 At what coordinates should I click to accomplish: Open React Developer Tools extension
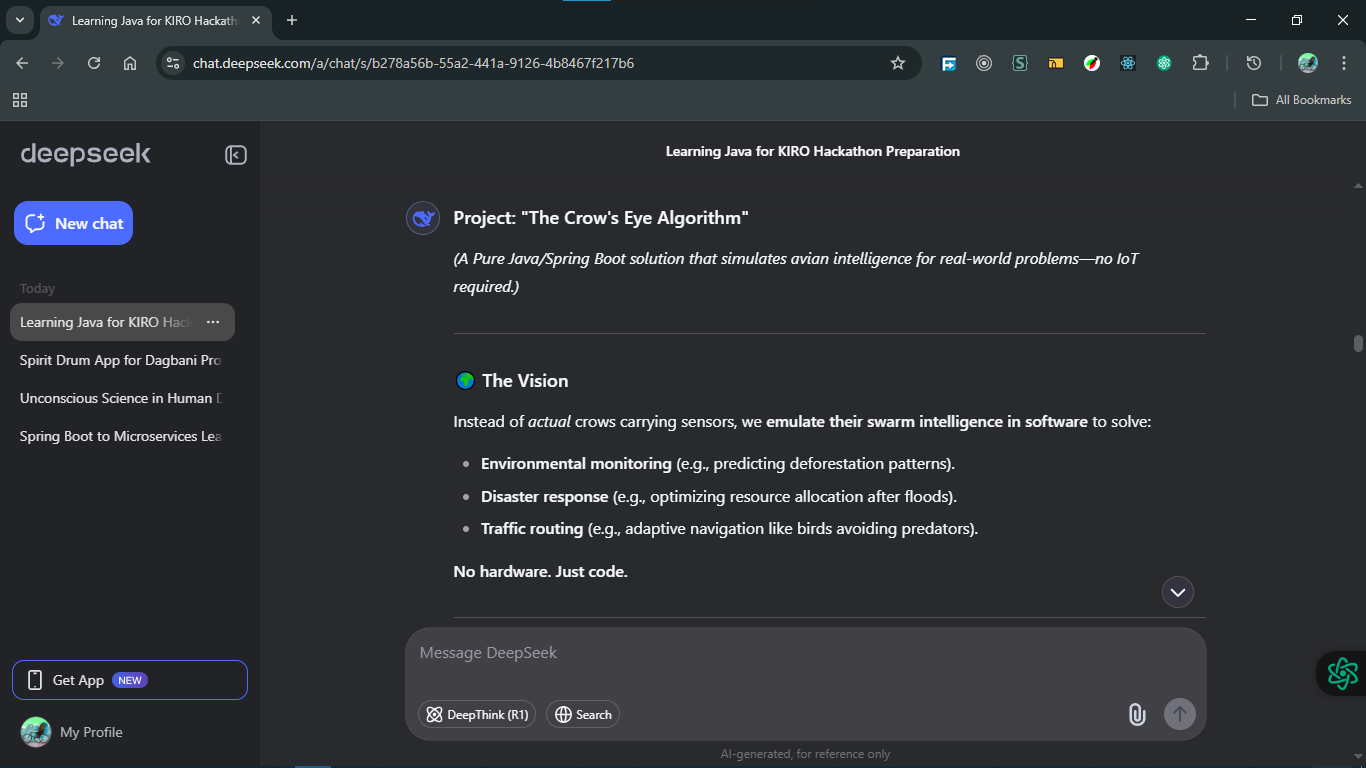[x=1128, y=63]
